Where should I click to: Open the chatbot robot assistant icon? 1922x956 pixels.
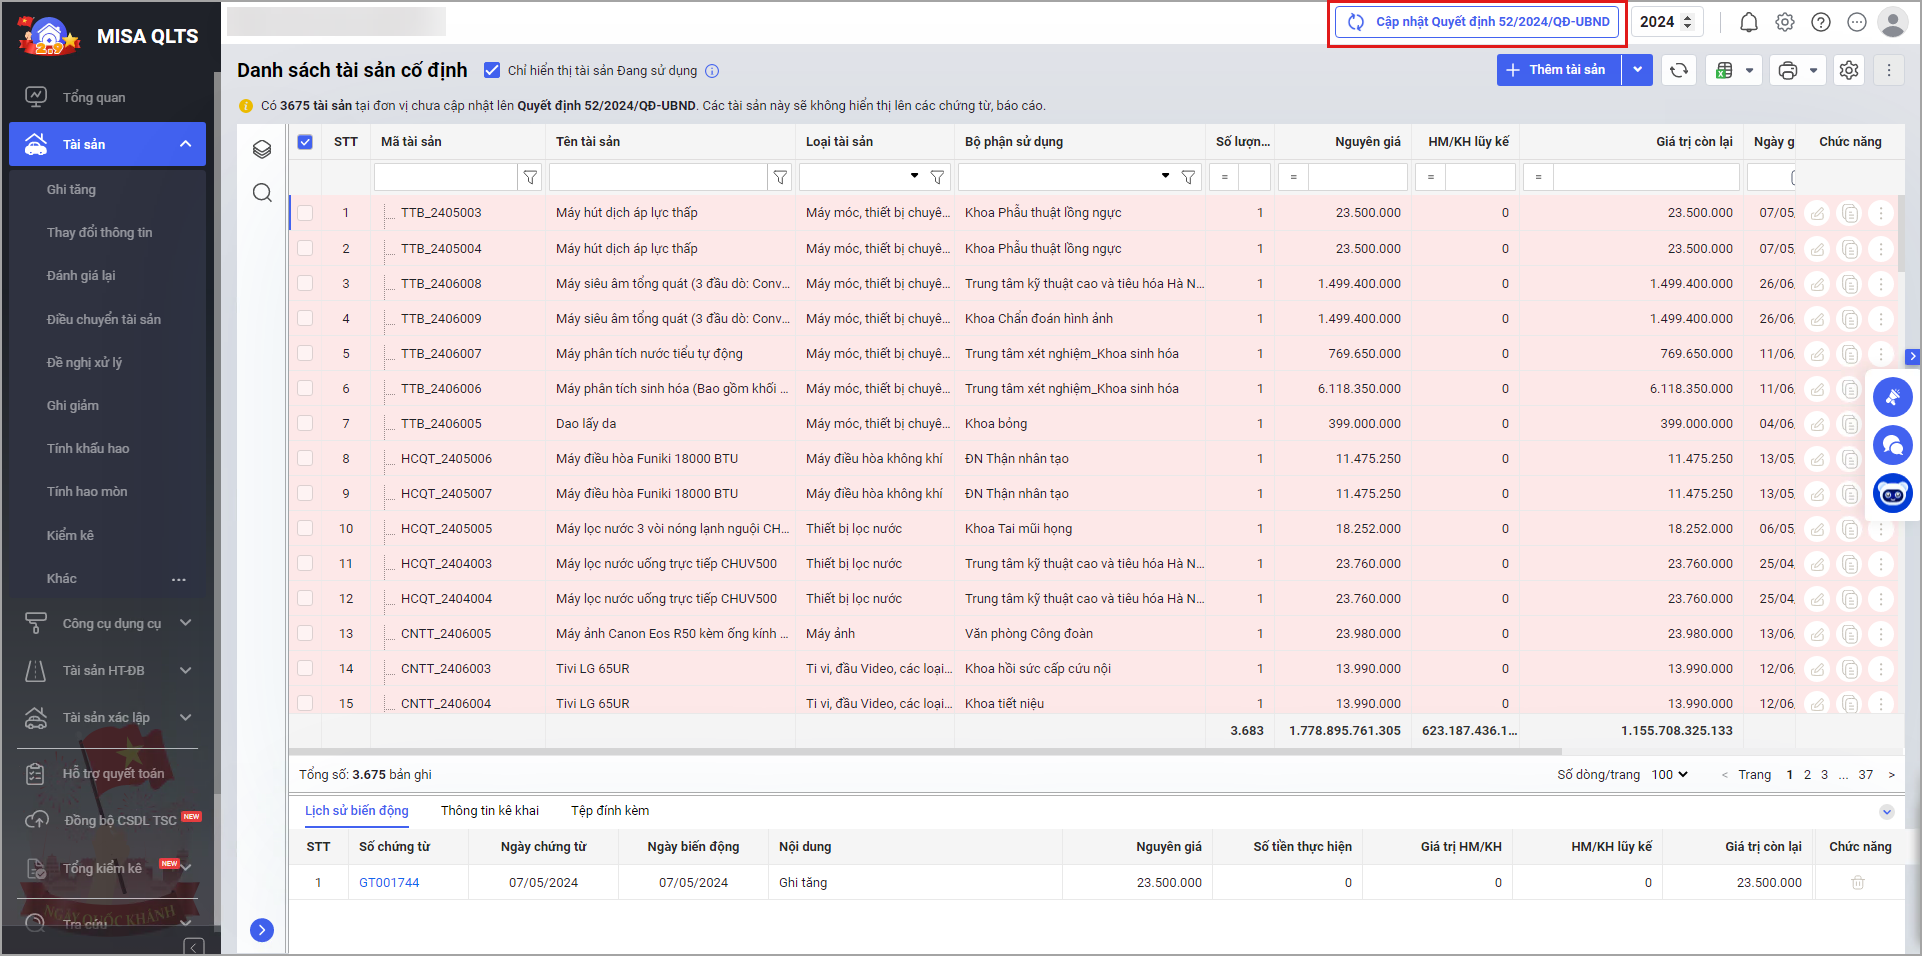(x=1892, y=494)
